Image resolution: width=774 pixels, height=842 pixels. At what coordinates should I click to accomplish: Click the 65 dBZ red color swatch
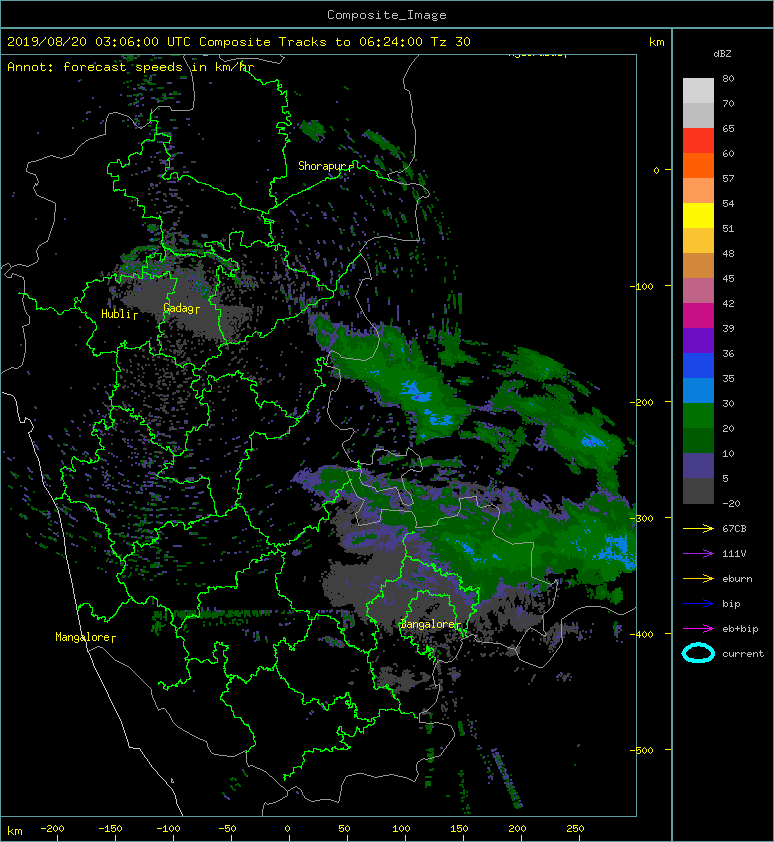(x=698, y=141)
